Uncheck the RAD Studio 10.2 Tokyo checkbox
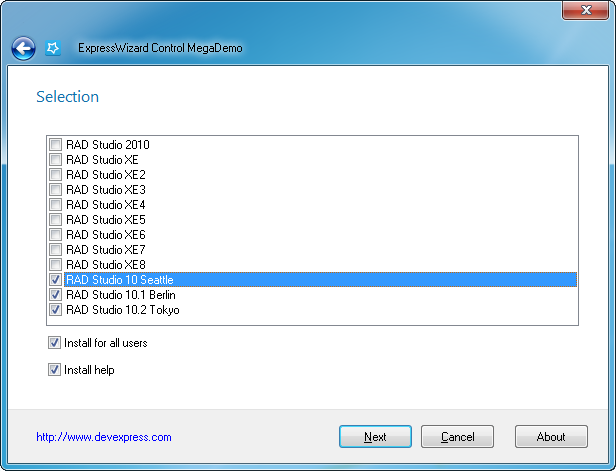This screenshot has height=471, width=616. point(55,310)
